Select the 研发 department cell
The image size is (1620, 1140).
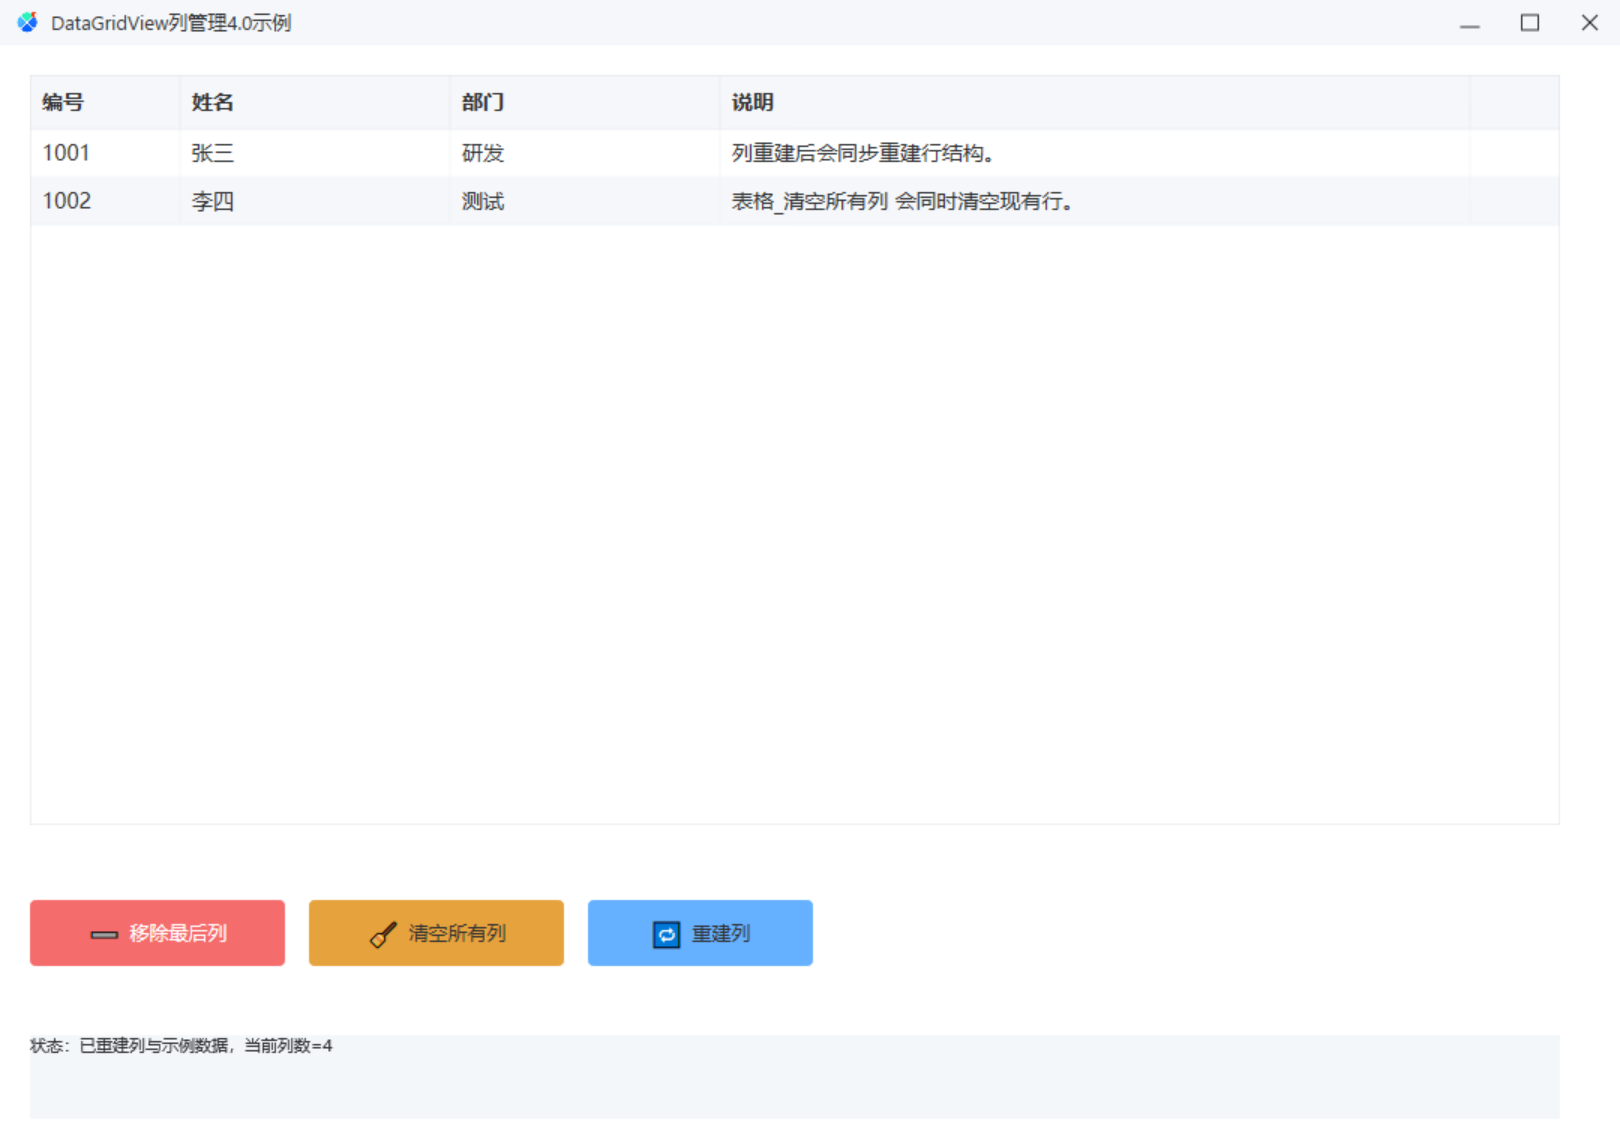(585, 153)
